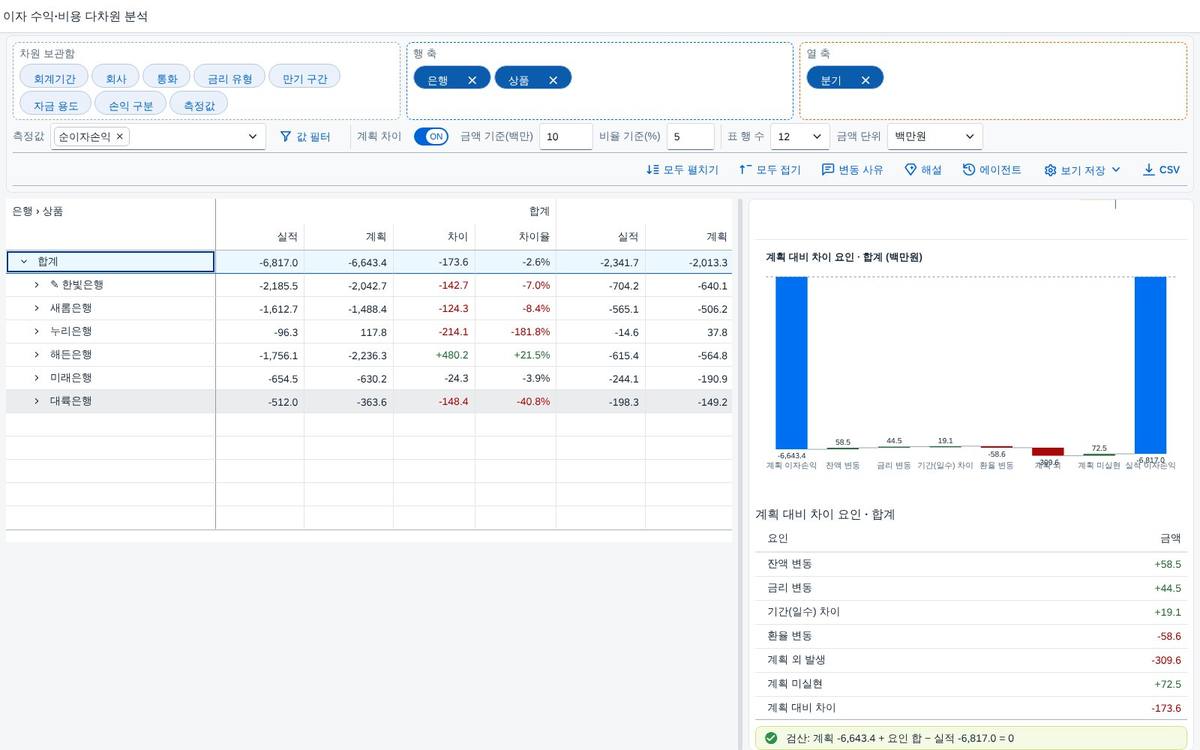This screenshot has width=1200, height=750.
Task: Select the 손익 구분 dimension chip
Action: (x=131, y=103)
